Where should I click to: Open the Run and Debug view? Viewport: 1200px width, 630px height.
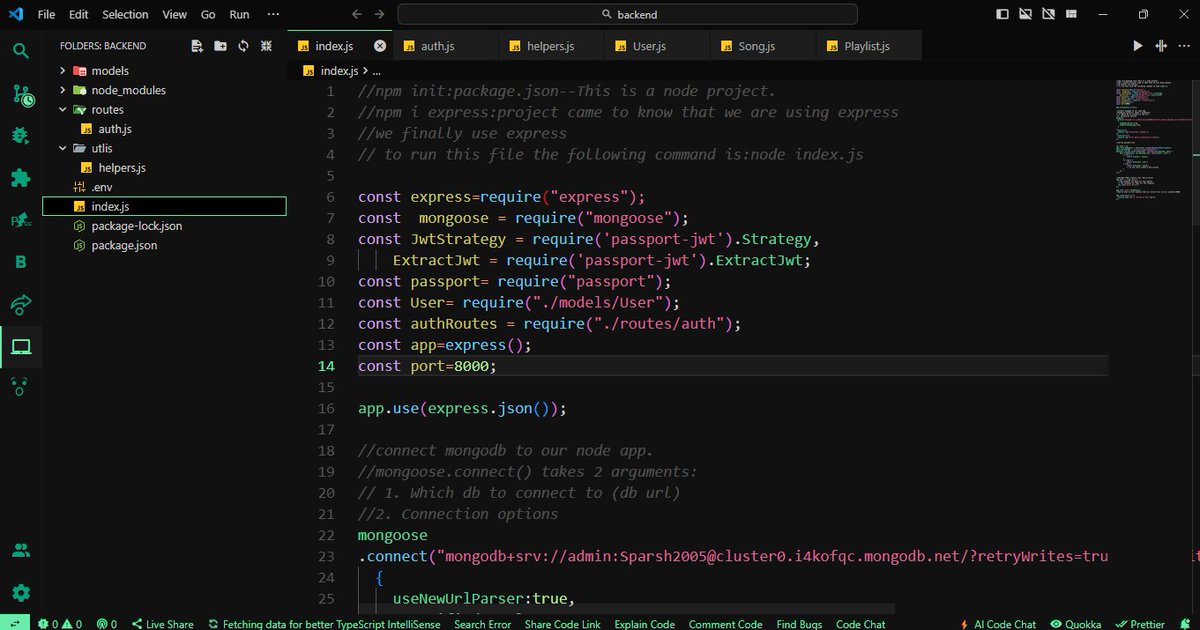(21, 136)
